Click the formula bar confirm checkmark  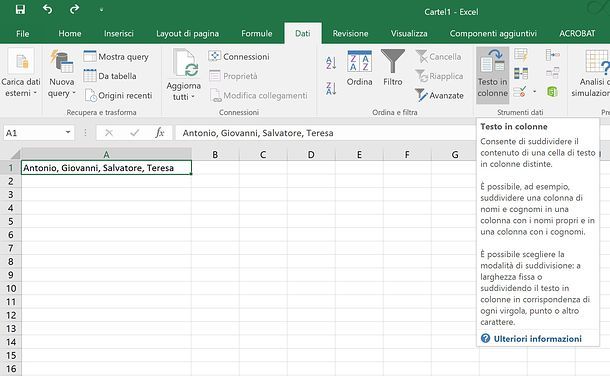pyautogui.click(x=135, y=133)
